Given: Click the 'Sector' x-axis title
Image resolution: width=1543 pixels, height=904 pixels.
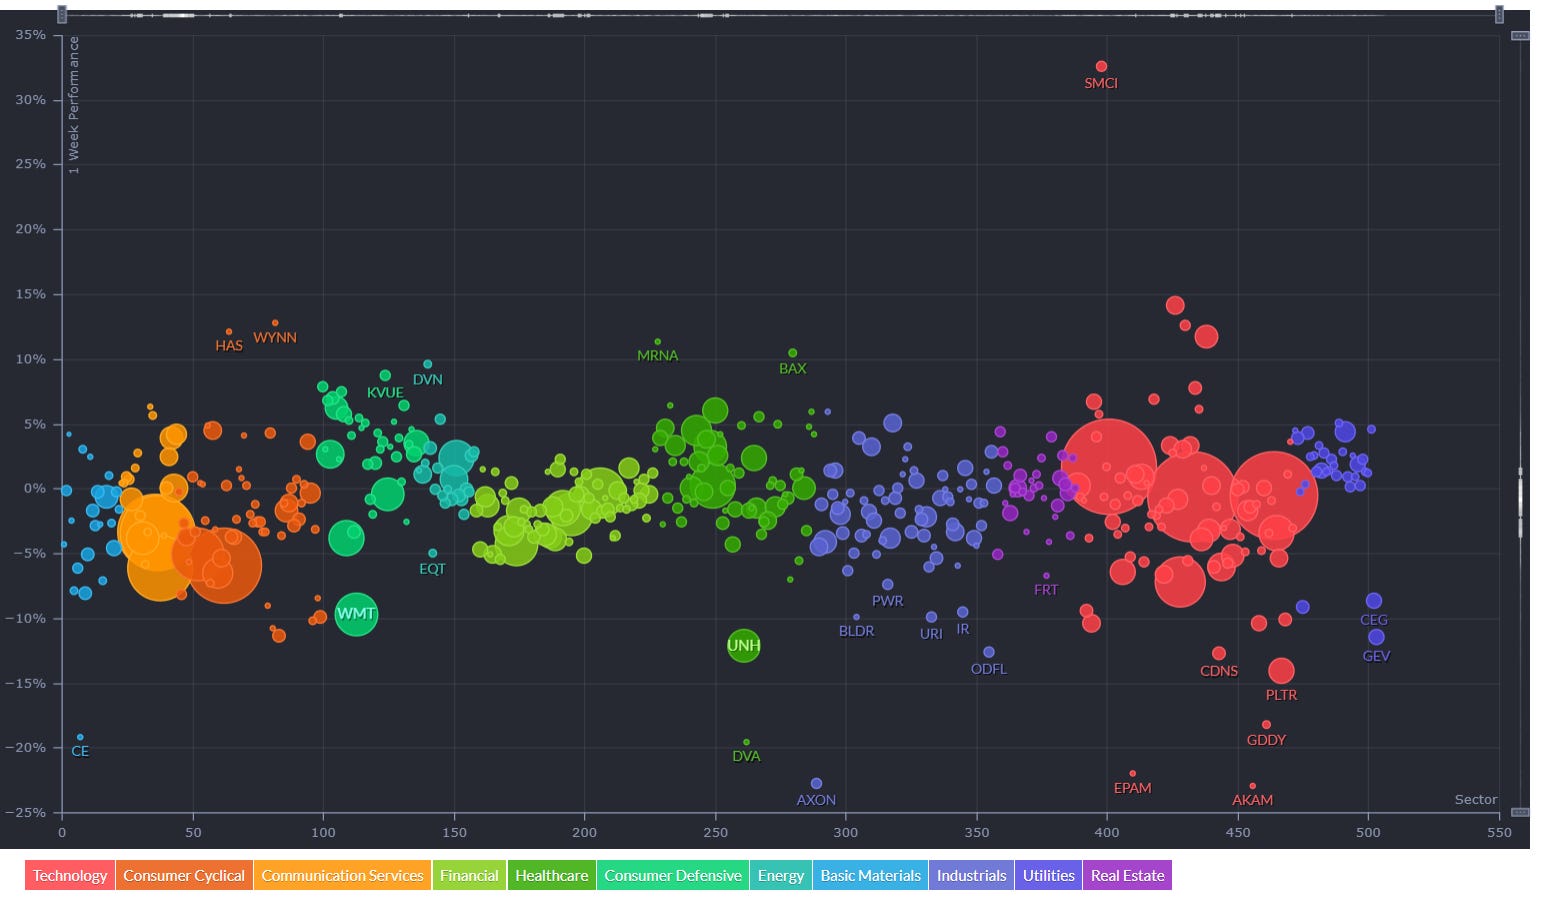Looking at the screenshot, I should (1475, 799).
